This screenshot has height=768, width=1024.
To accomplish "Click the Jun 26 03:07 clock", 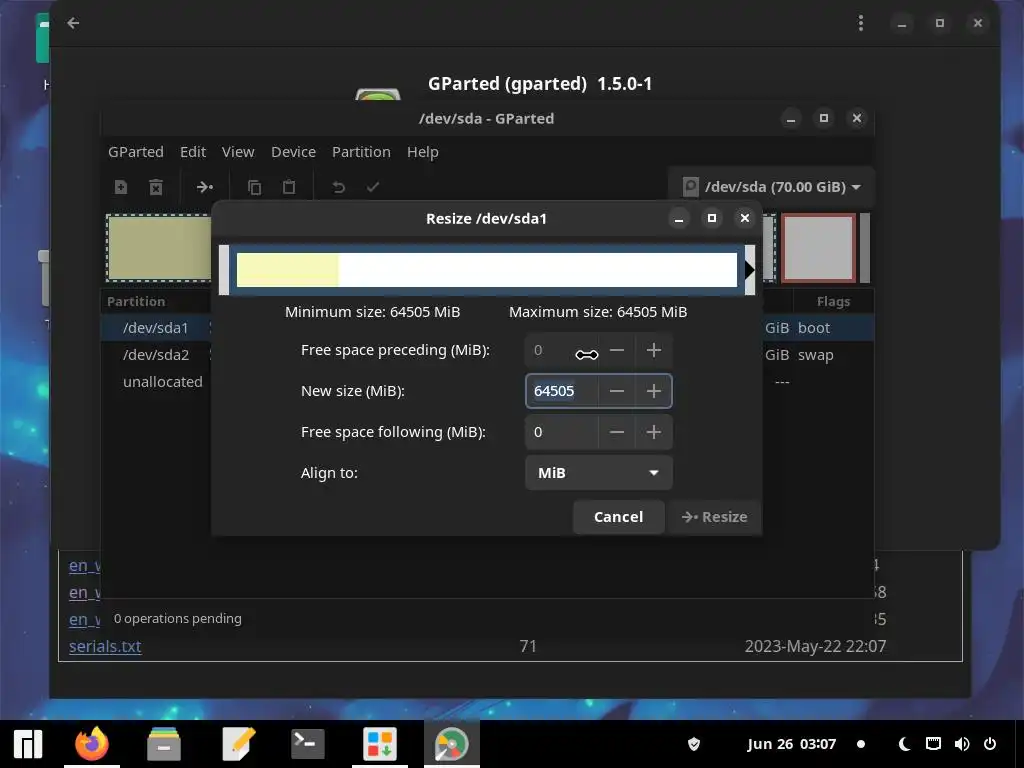I will coord(792,744).
